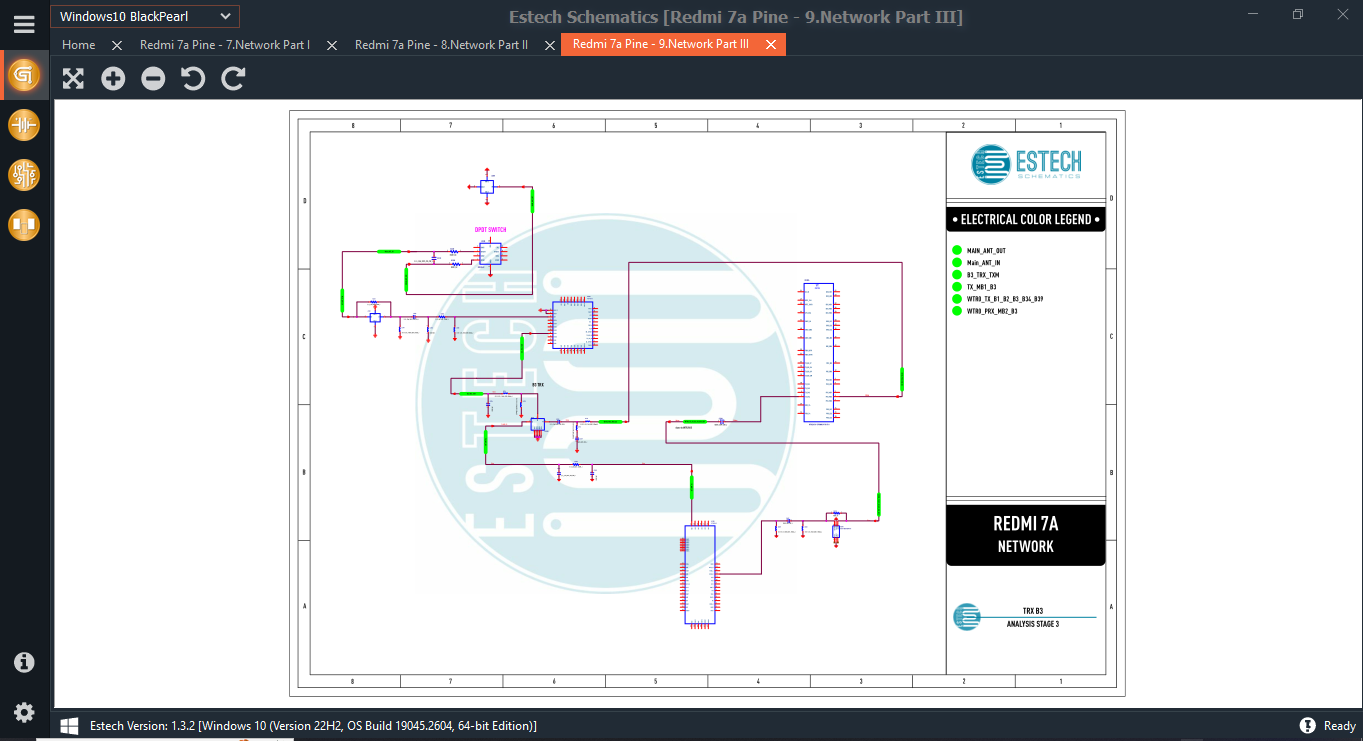Open the capacitor component sidebar icon
1363x741 pixels.
24,125
